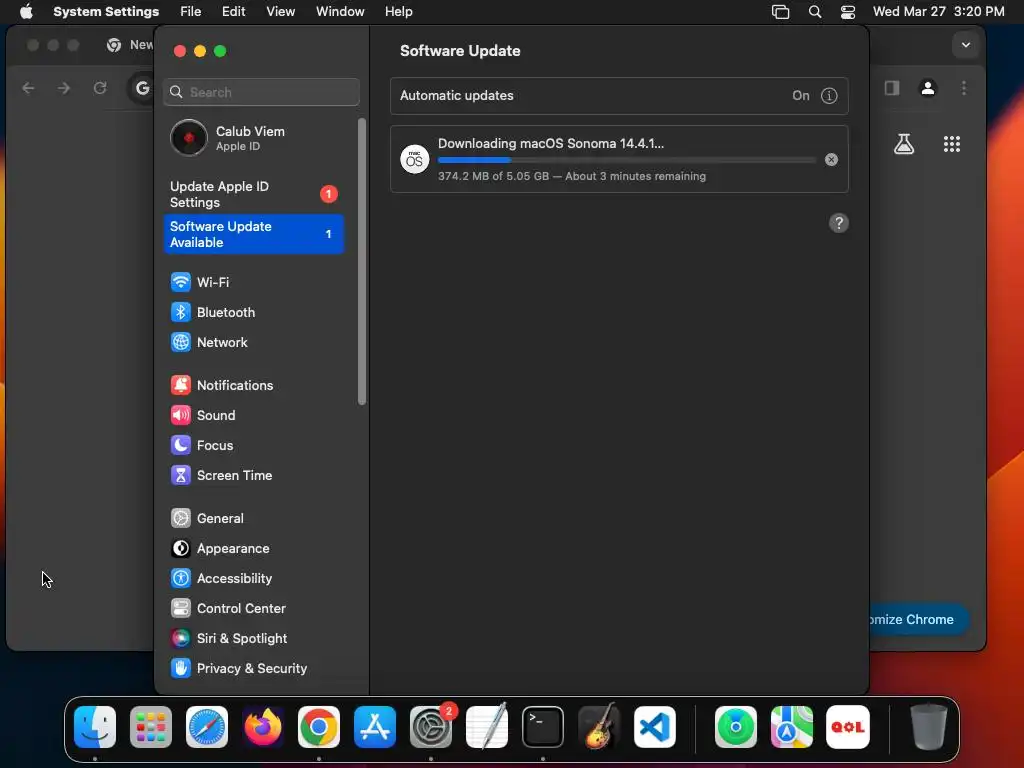Select Update Apple ID Settings item
This screenshot has width=1024, height=768.
tap(253, 195)
